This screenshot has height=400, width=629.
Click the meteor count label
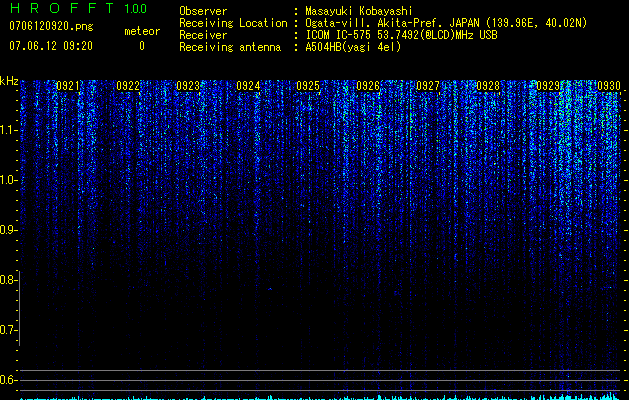[142, 31]
